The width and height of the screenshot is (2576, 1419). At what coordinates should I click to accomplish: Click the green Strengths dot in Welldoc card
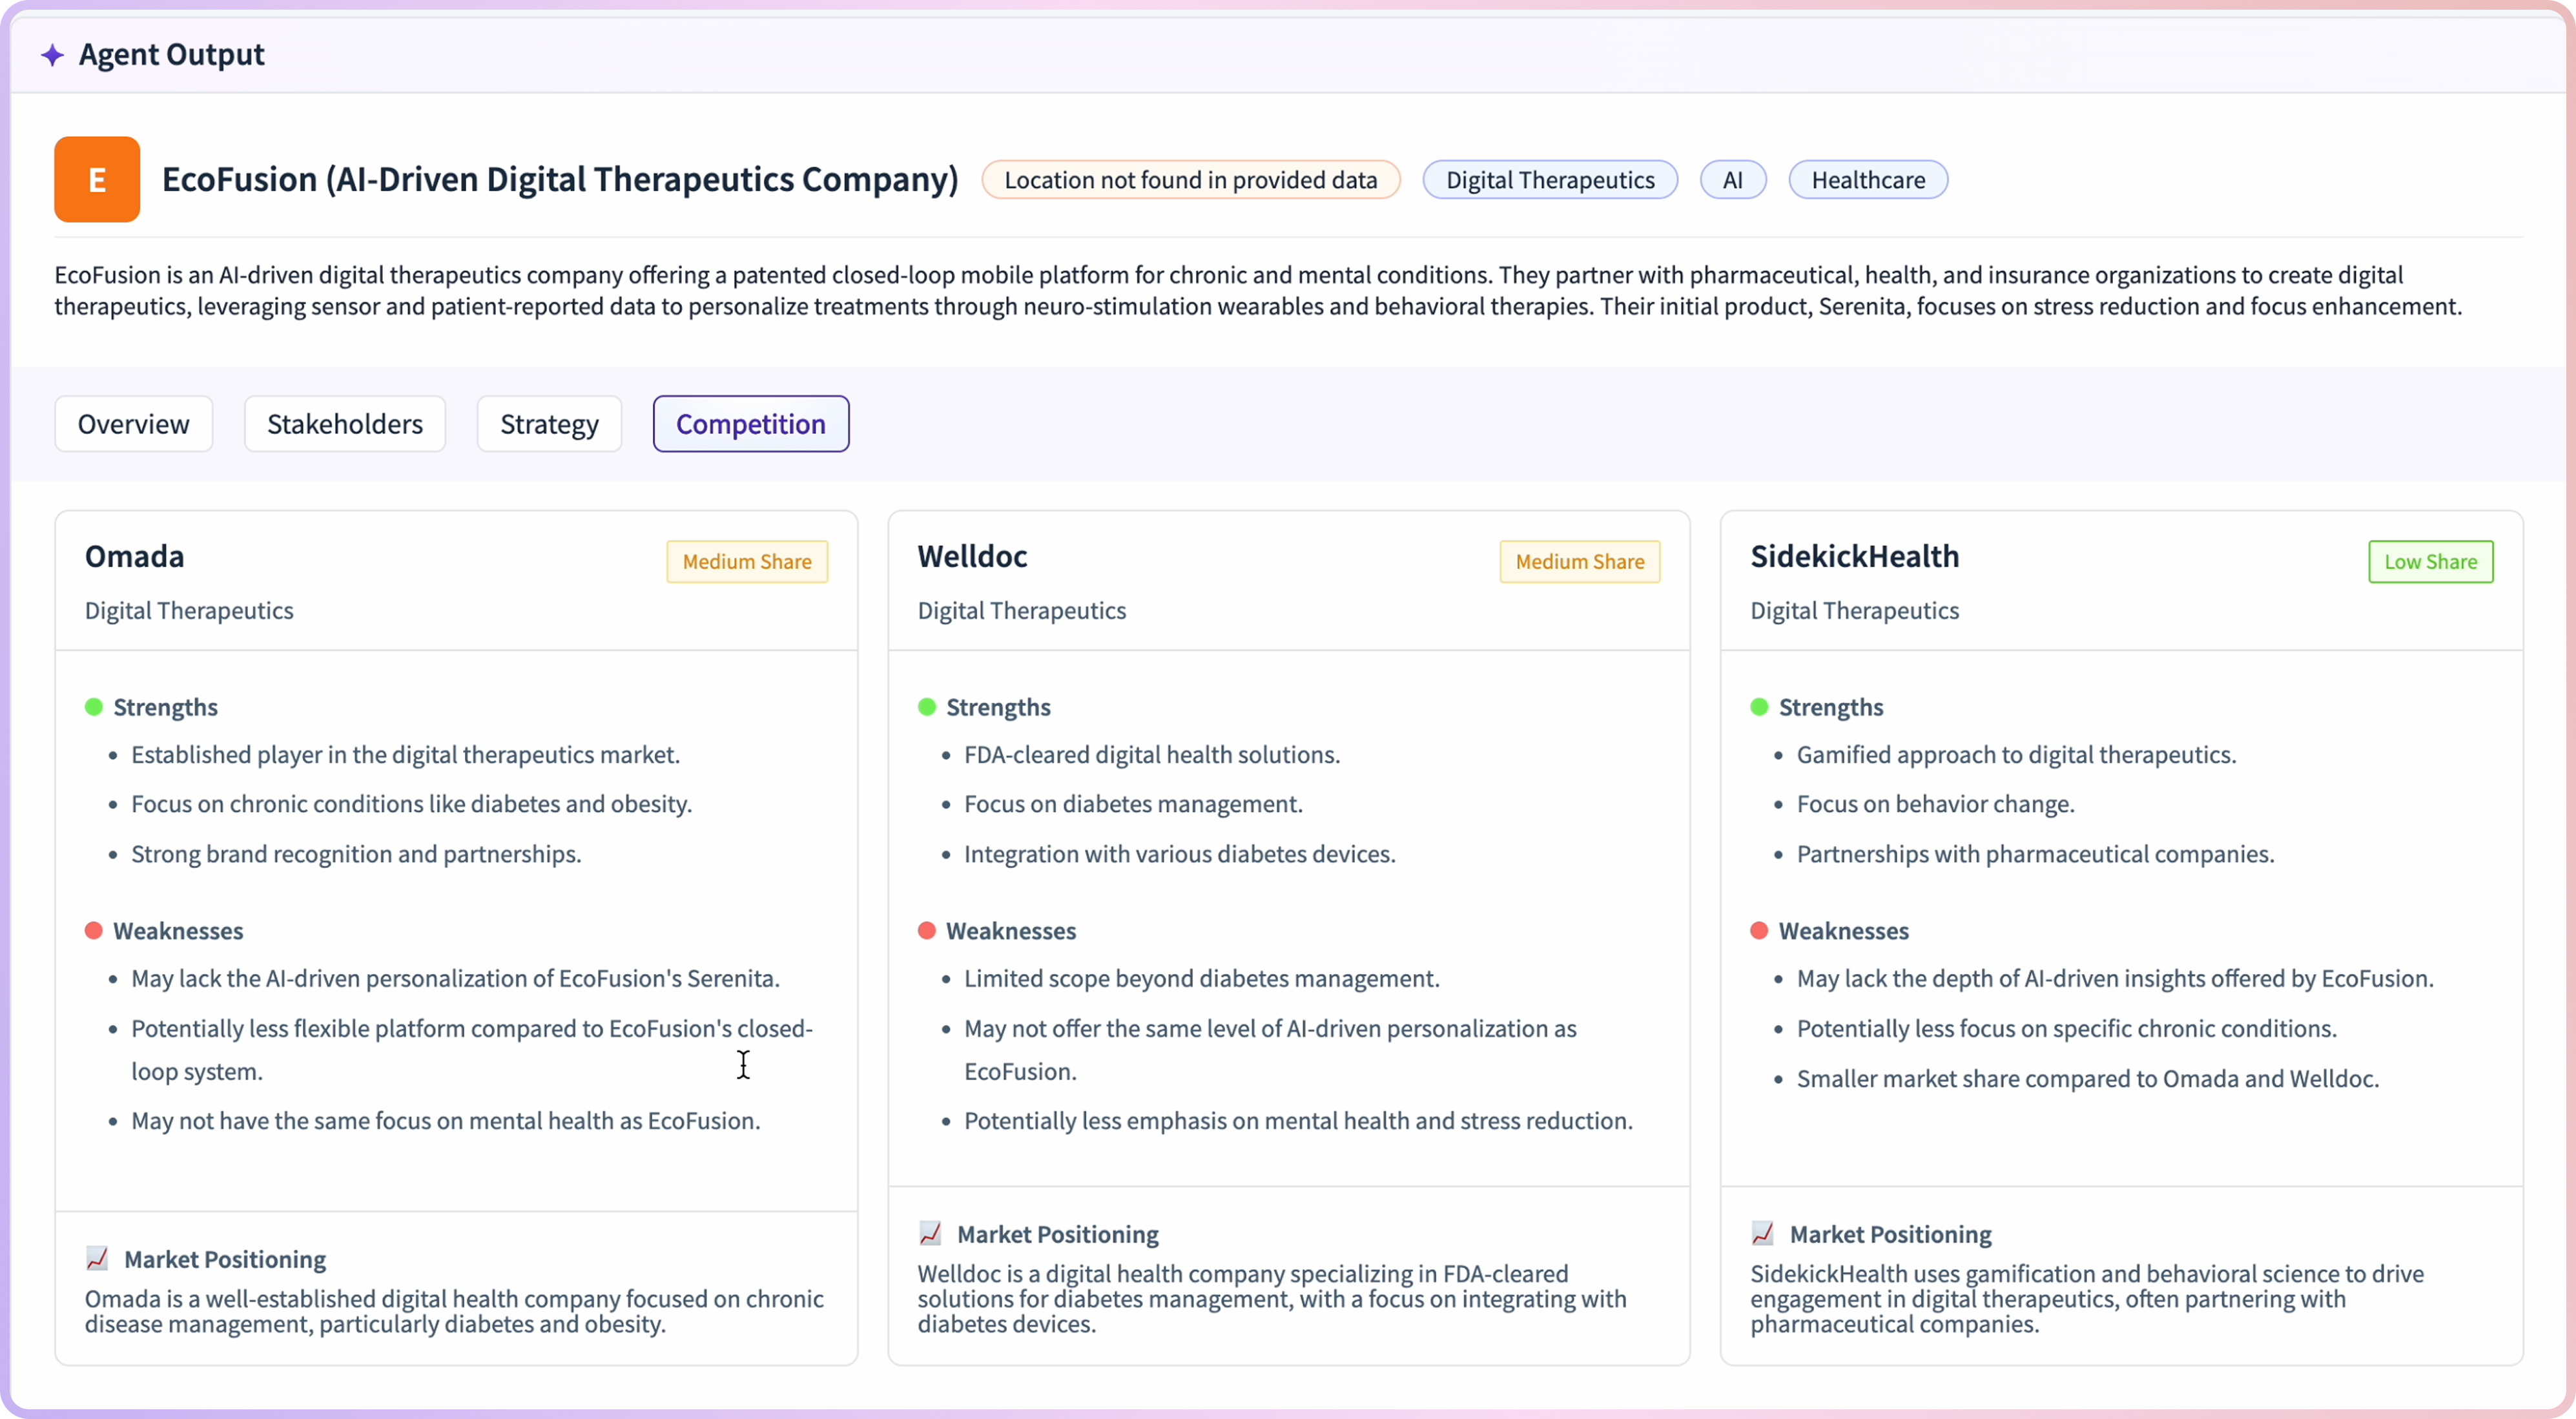(x=927, y=707)
